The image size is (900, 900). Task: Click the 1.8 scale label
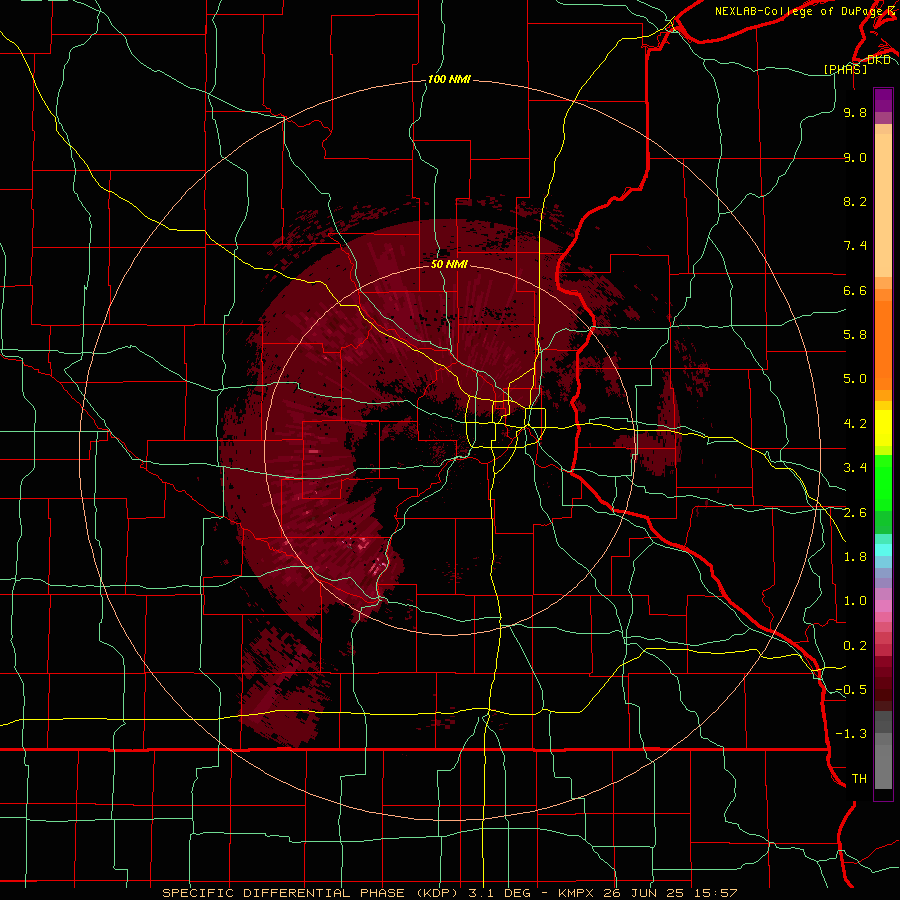click(855, 557)
